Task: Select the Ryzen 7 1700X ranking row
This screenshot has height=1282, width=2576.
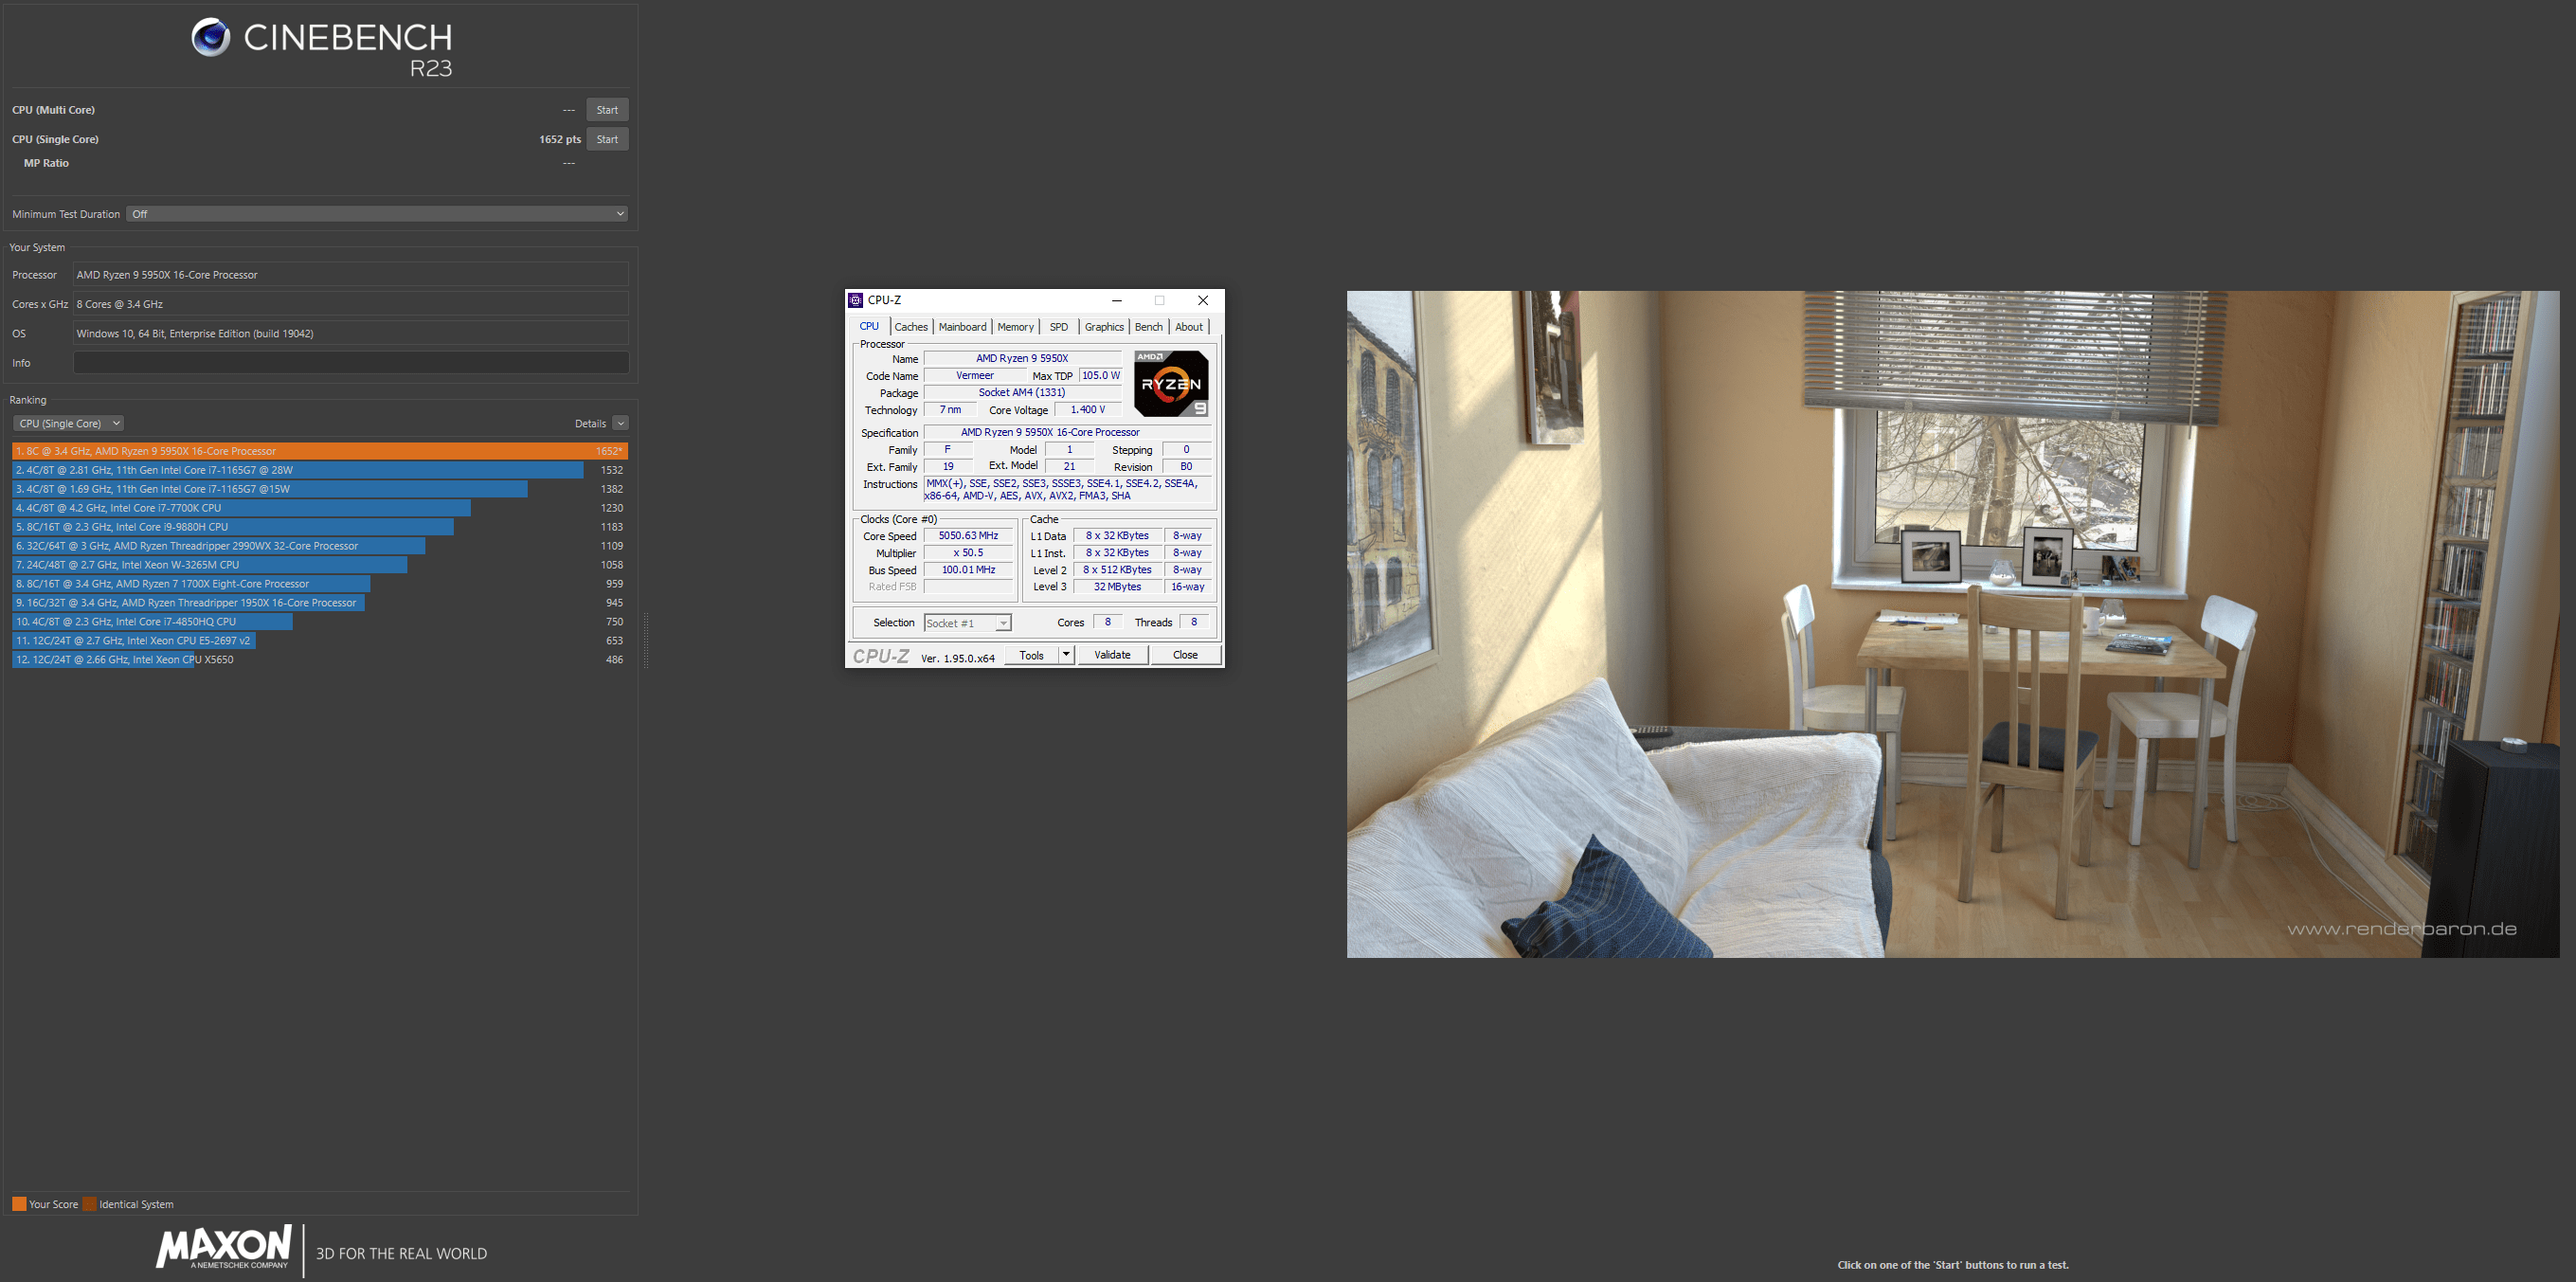Action: (320, 584)
